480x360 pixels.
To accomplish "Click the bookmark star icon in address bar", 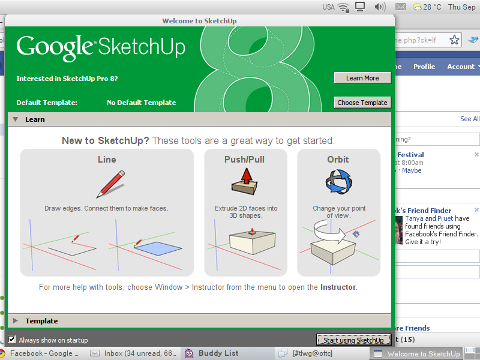I will pyautogui.click(x=454, y=40).
